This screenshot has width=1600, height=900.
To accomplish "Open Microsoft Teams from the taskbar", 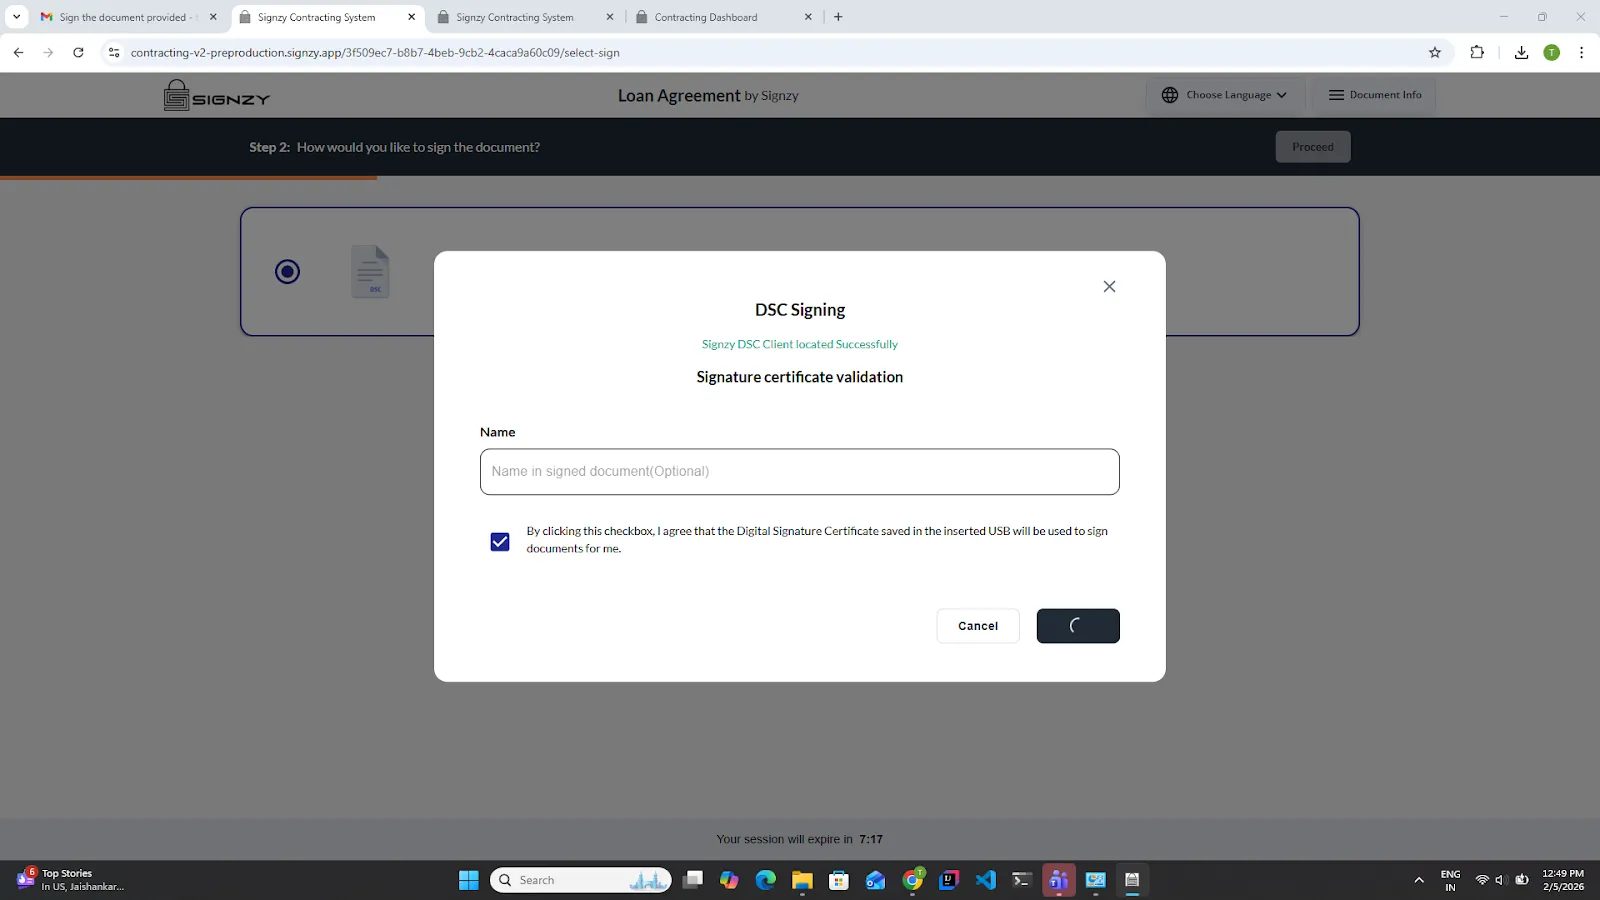I will [1059, 880].
